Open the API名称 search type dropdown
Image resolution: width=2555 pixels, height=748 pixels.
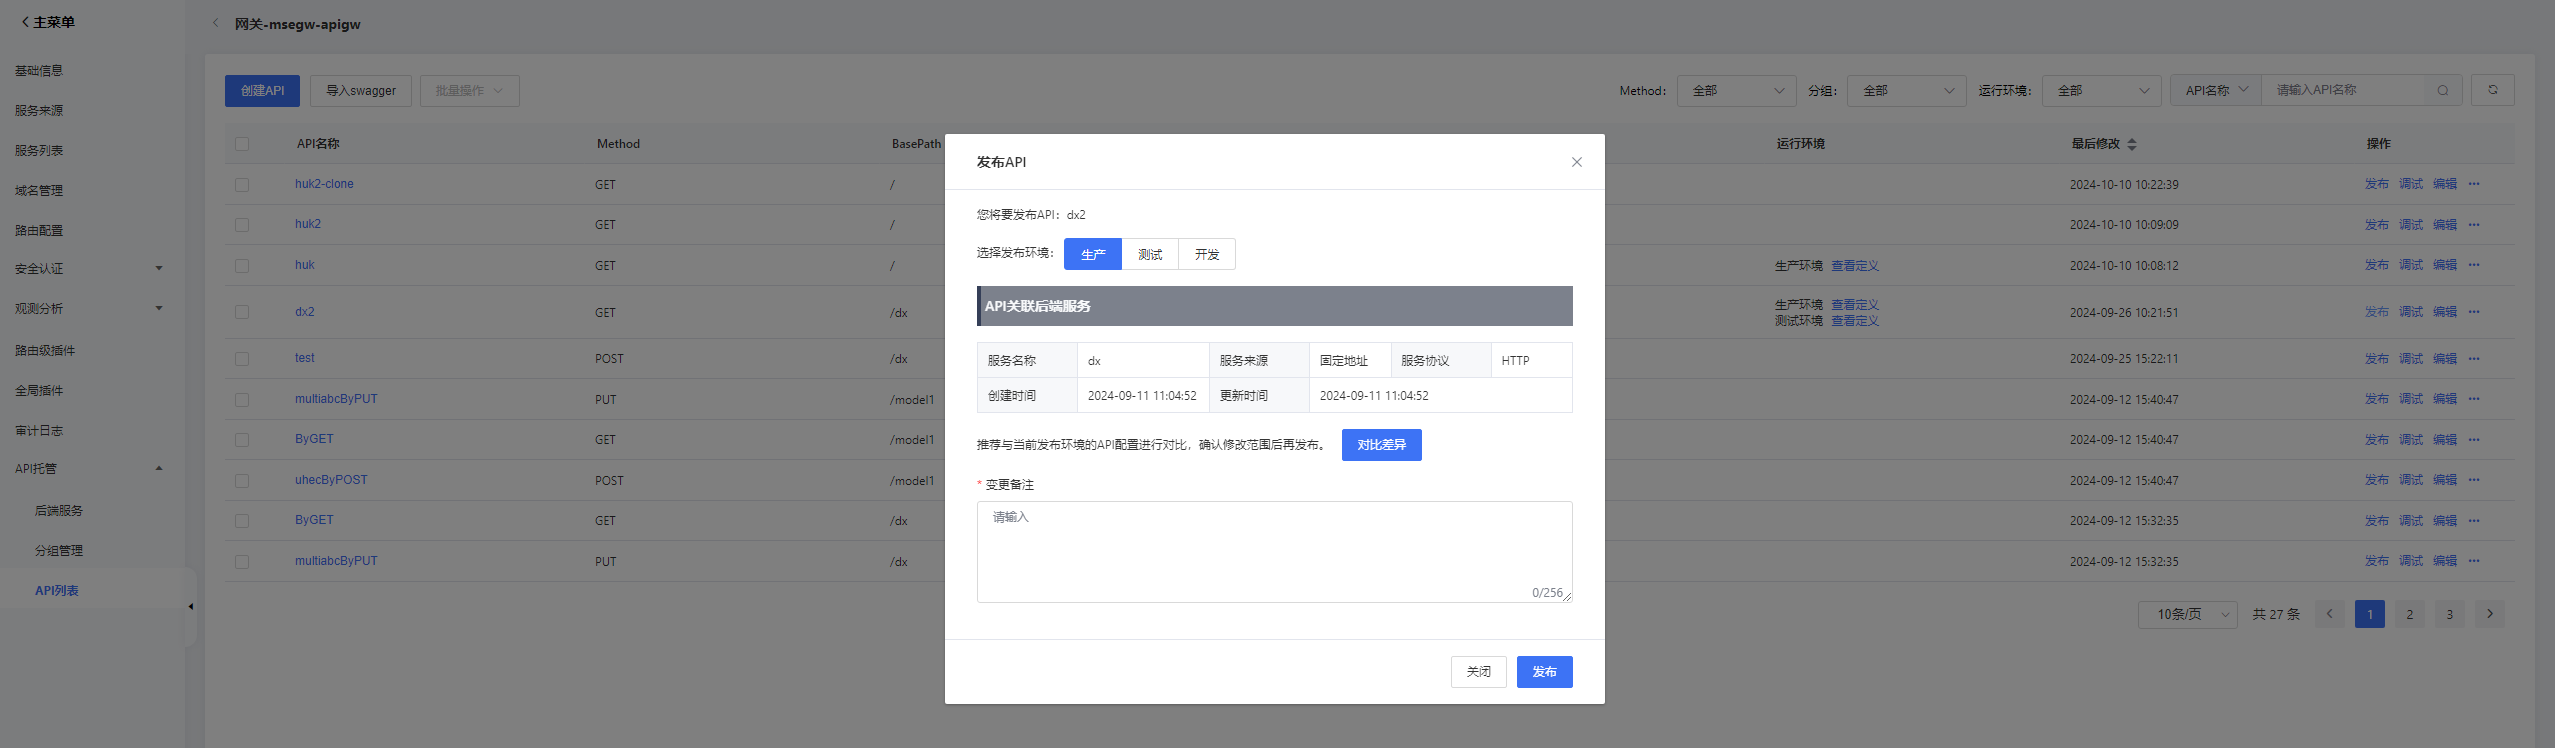pyautogui.click(x=2216, y=91)
